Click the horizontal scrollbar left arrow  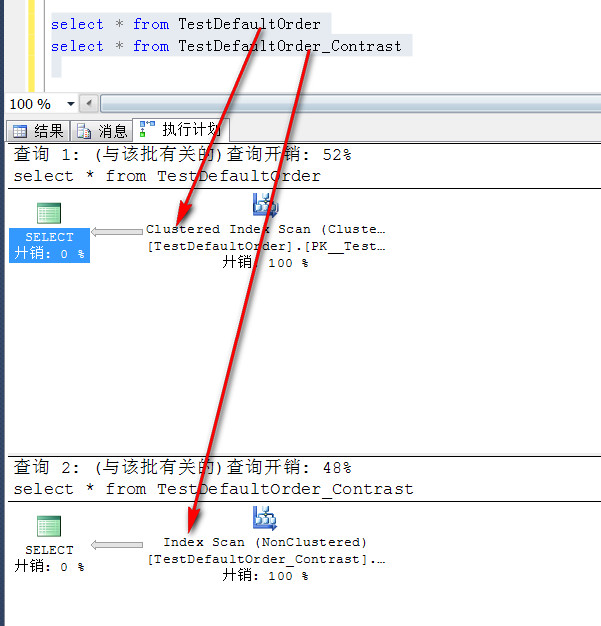pos(89,104)
